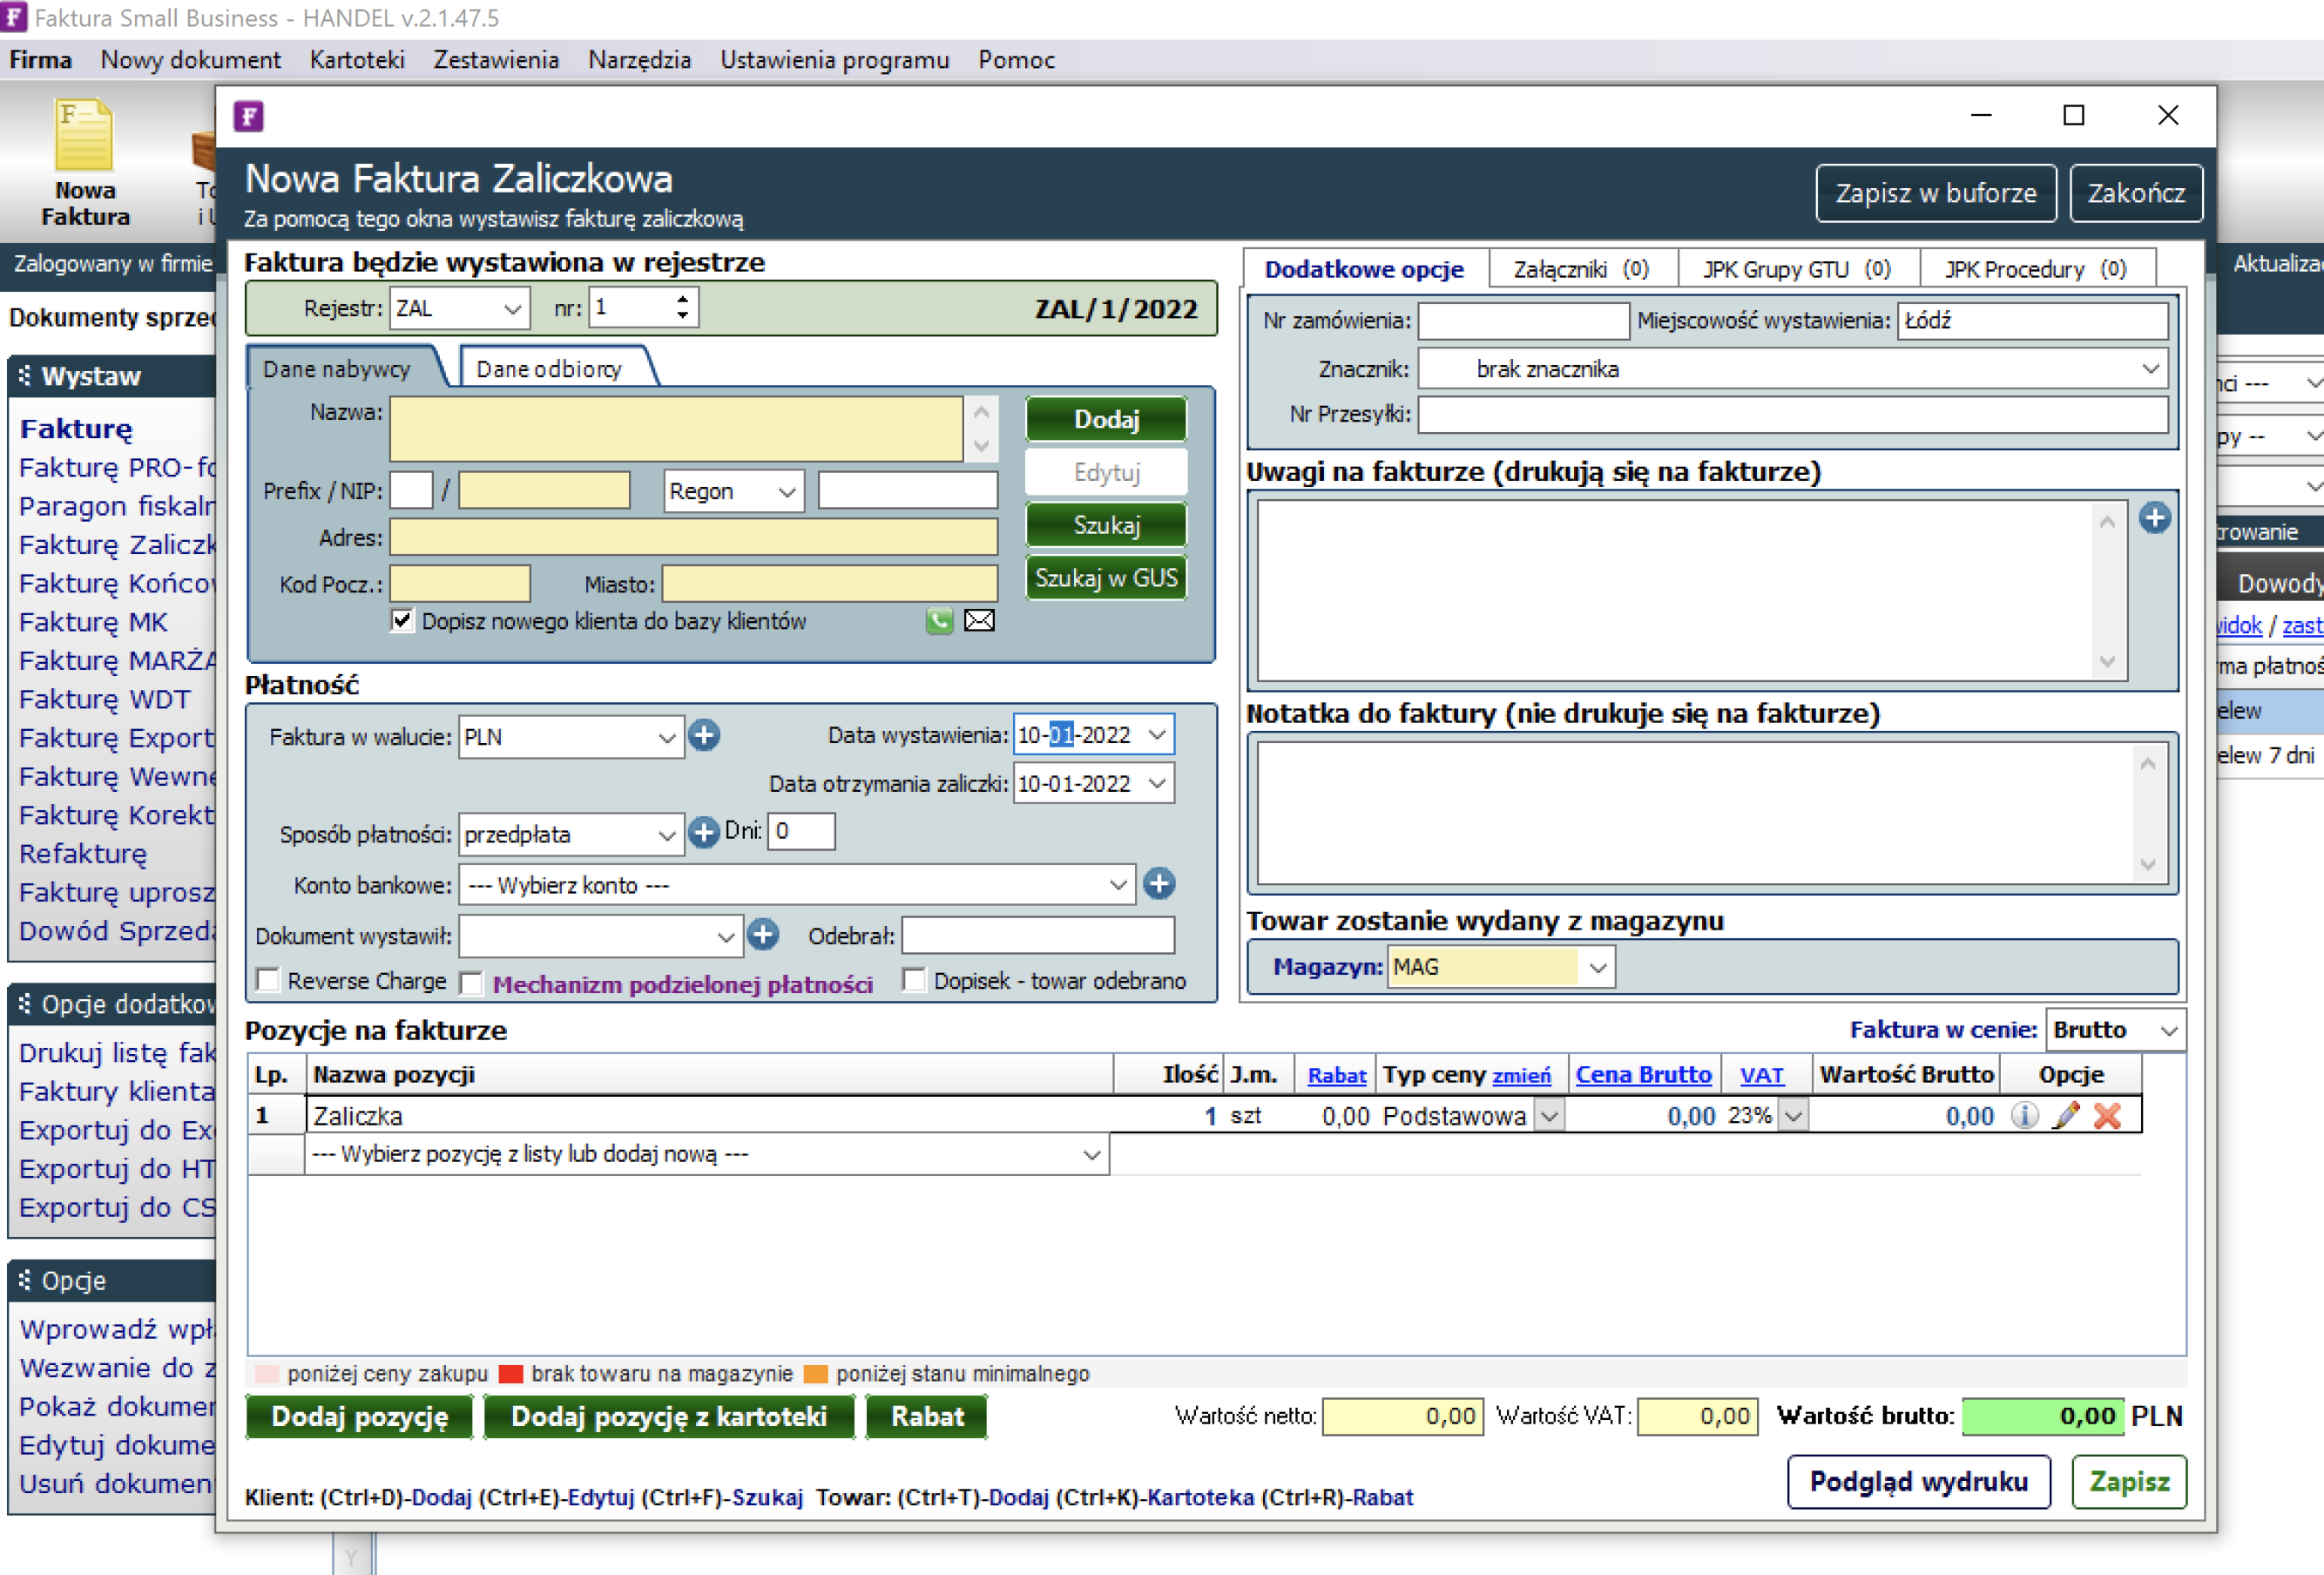Viewport: 2324px width, 1575px height.
Task: Click the Odebrał input field
Action: pyautogui.click(x=1038, y=936)
